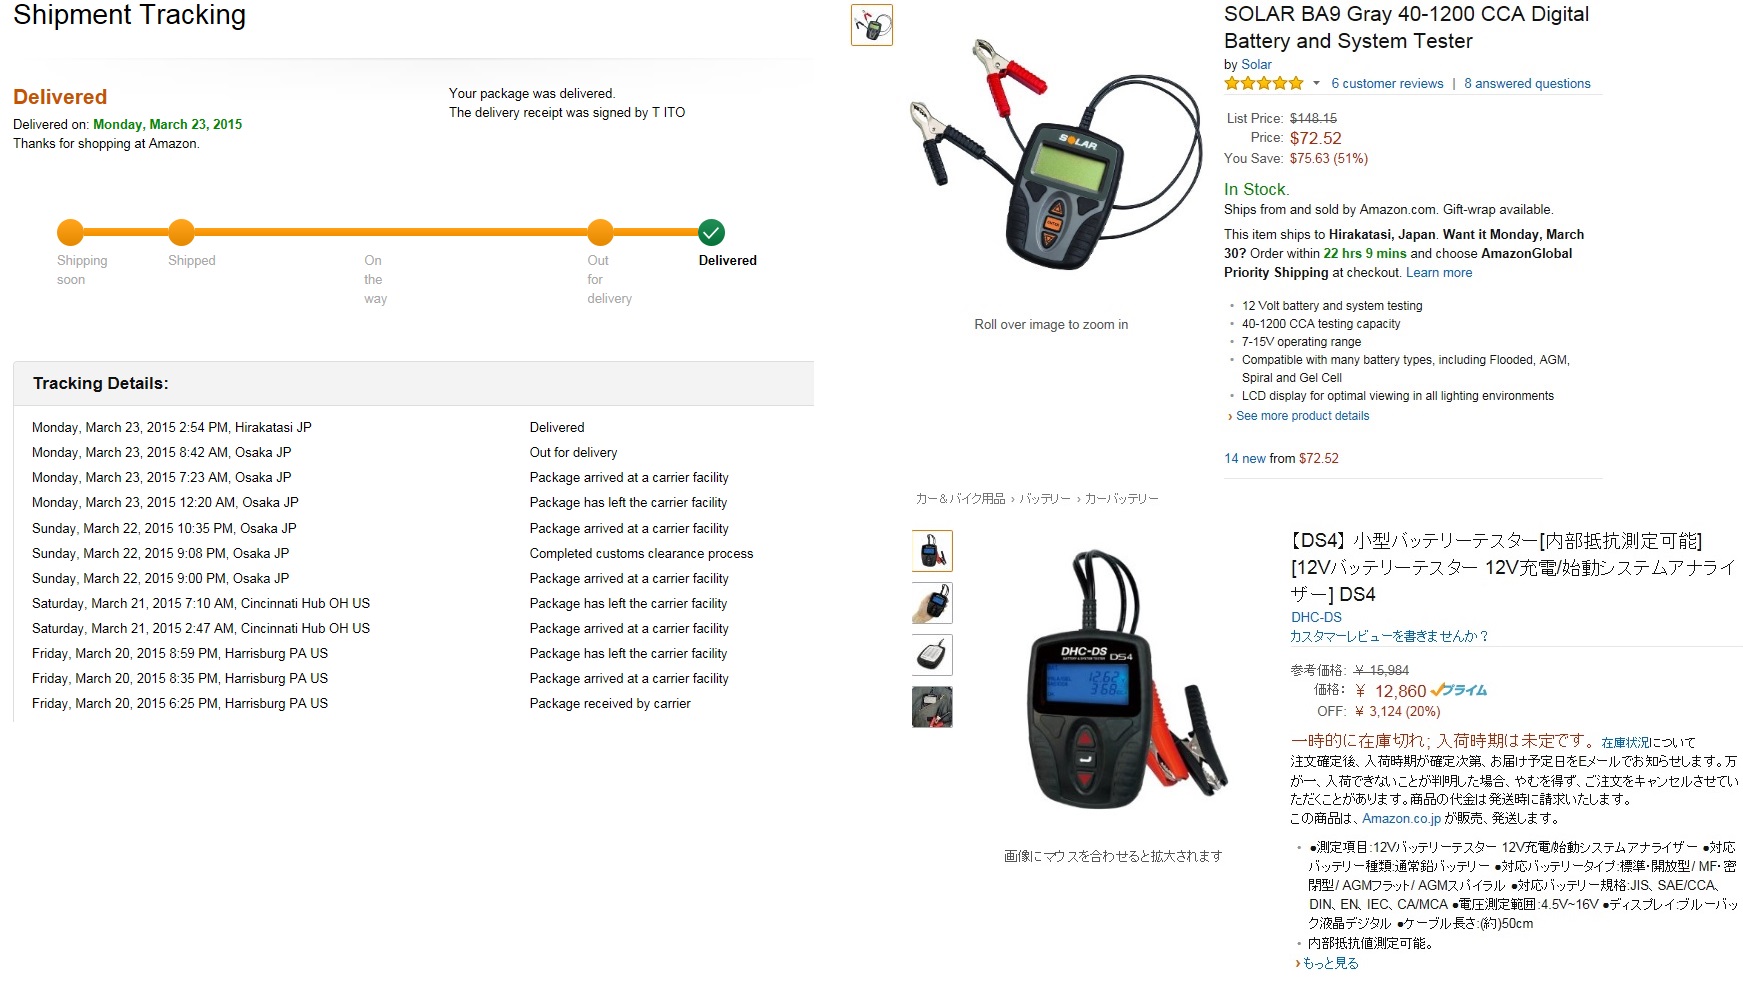Click the Out for delivery progress dot
Screen dimensions: 1743x990
600,233
